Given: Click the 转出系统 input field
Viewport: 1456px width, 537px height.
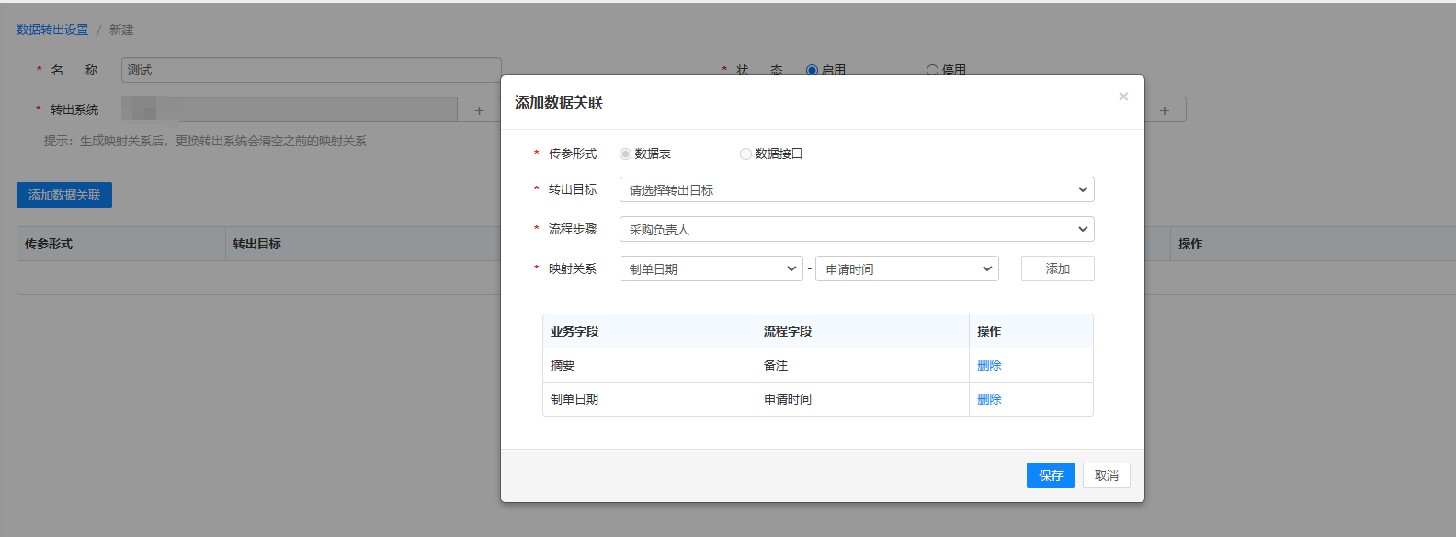Looking at the screenshot, I should click(x=289, y=110).
